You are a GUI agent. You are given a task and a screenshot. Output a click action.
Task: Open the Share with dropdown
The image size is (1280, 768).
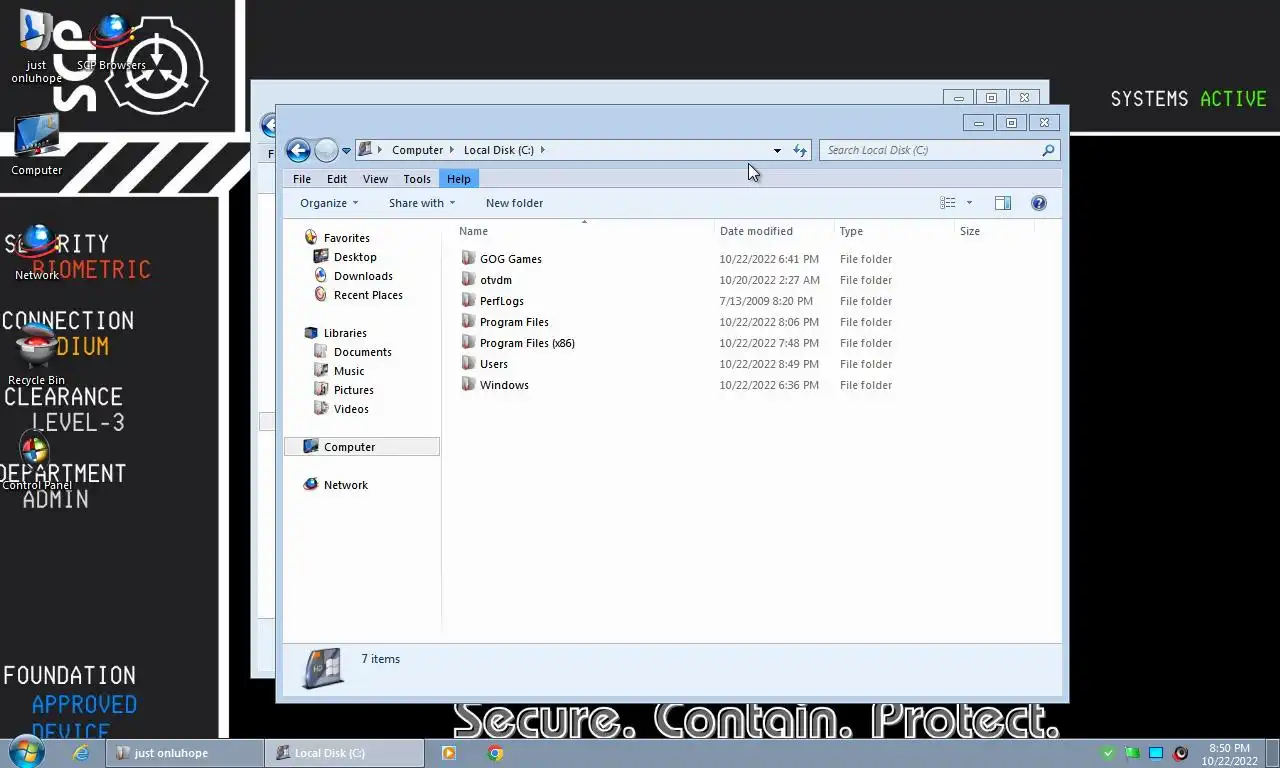422,203
